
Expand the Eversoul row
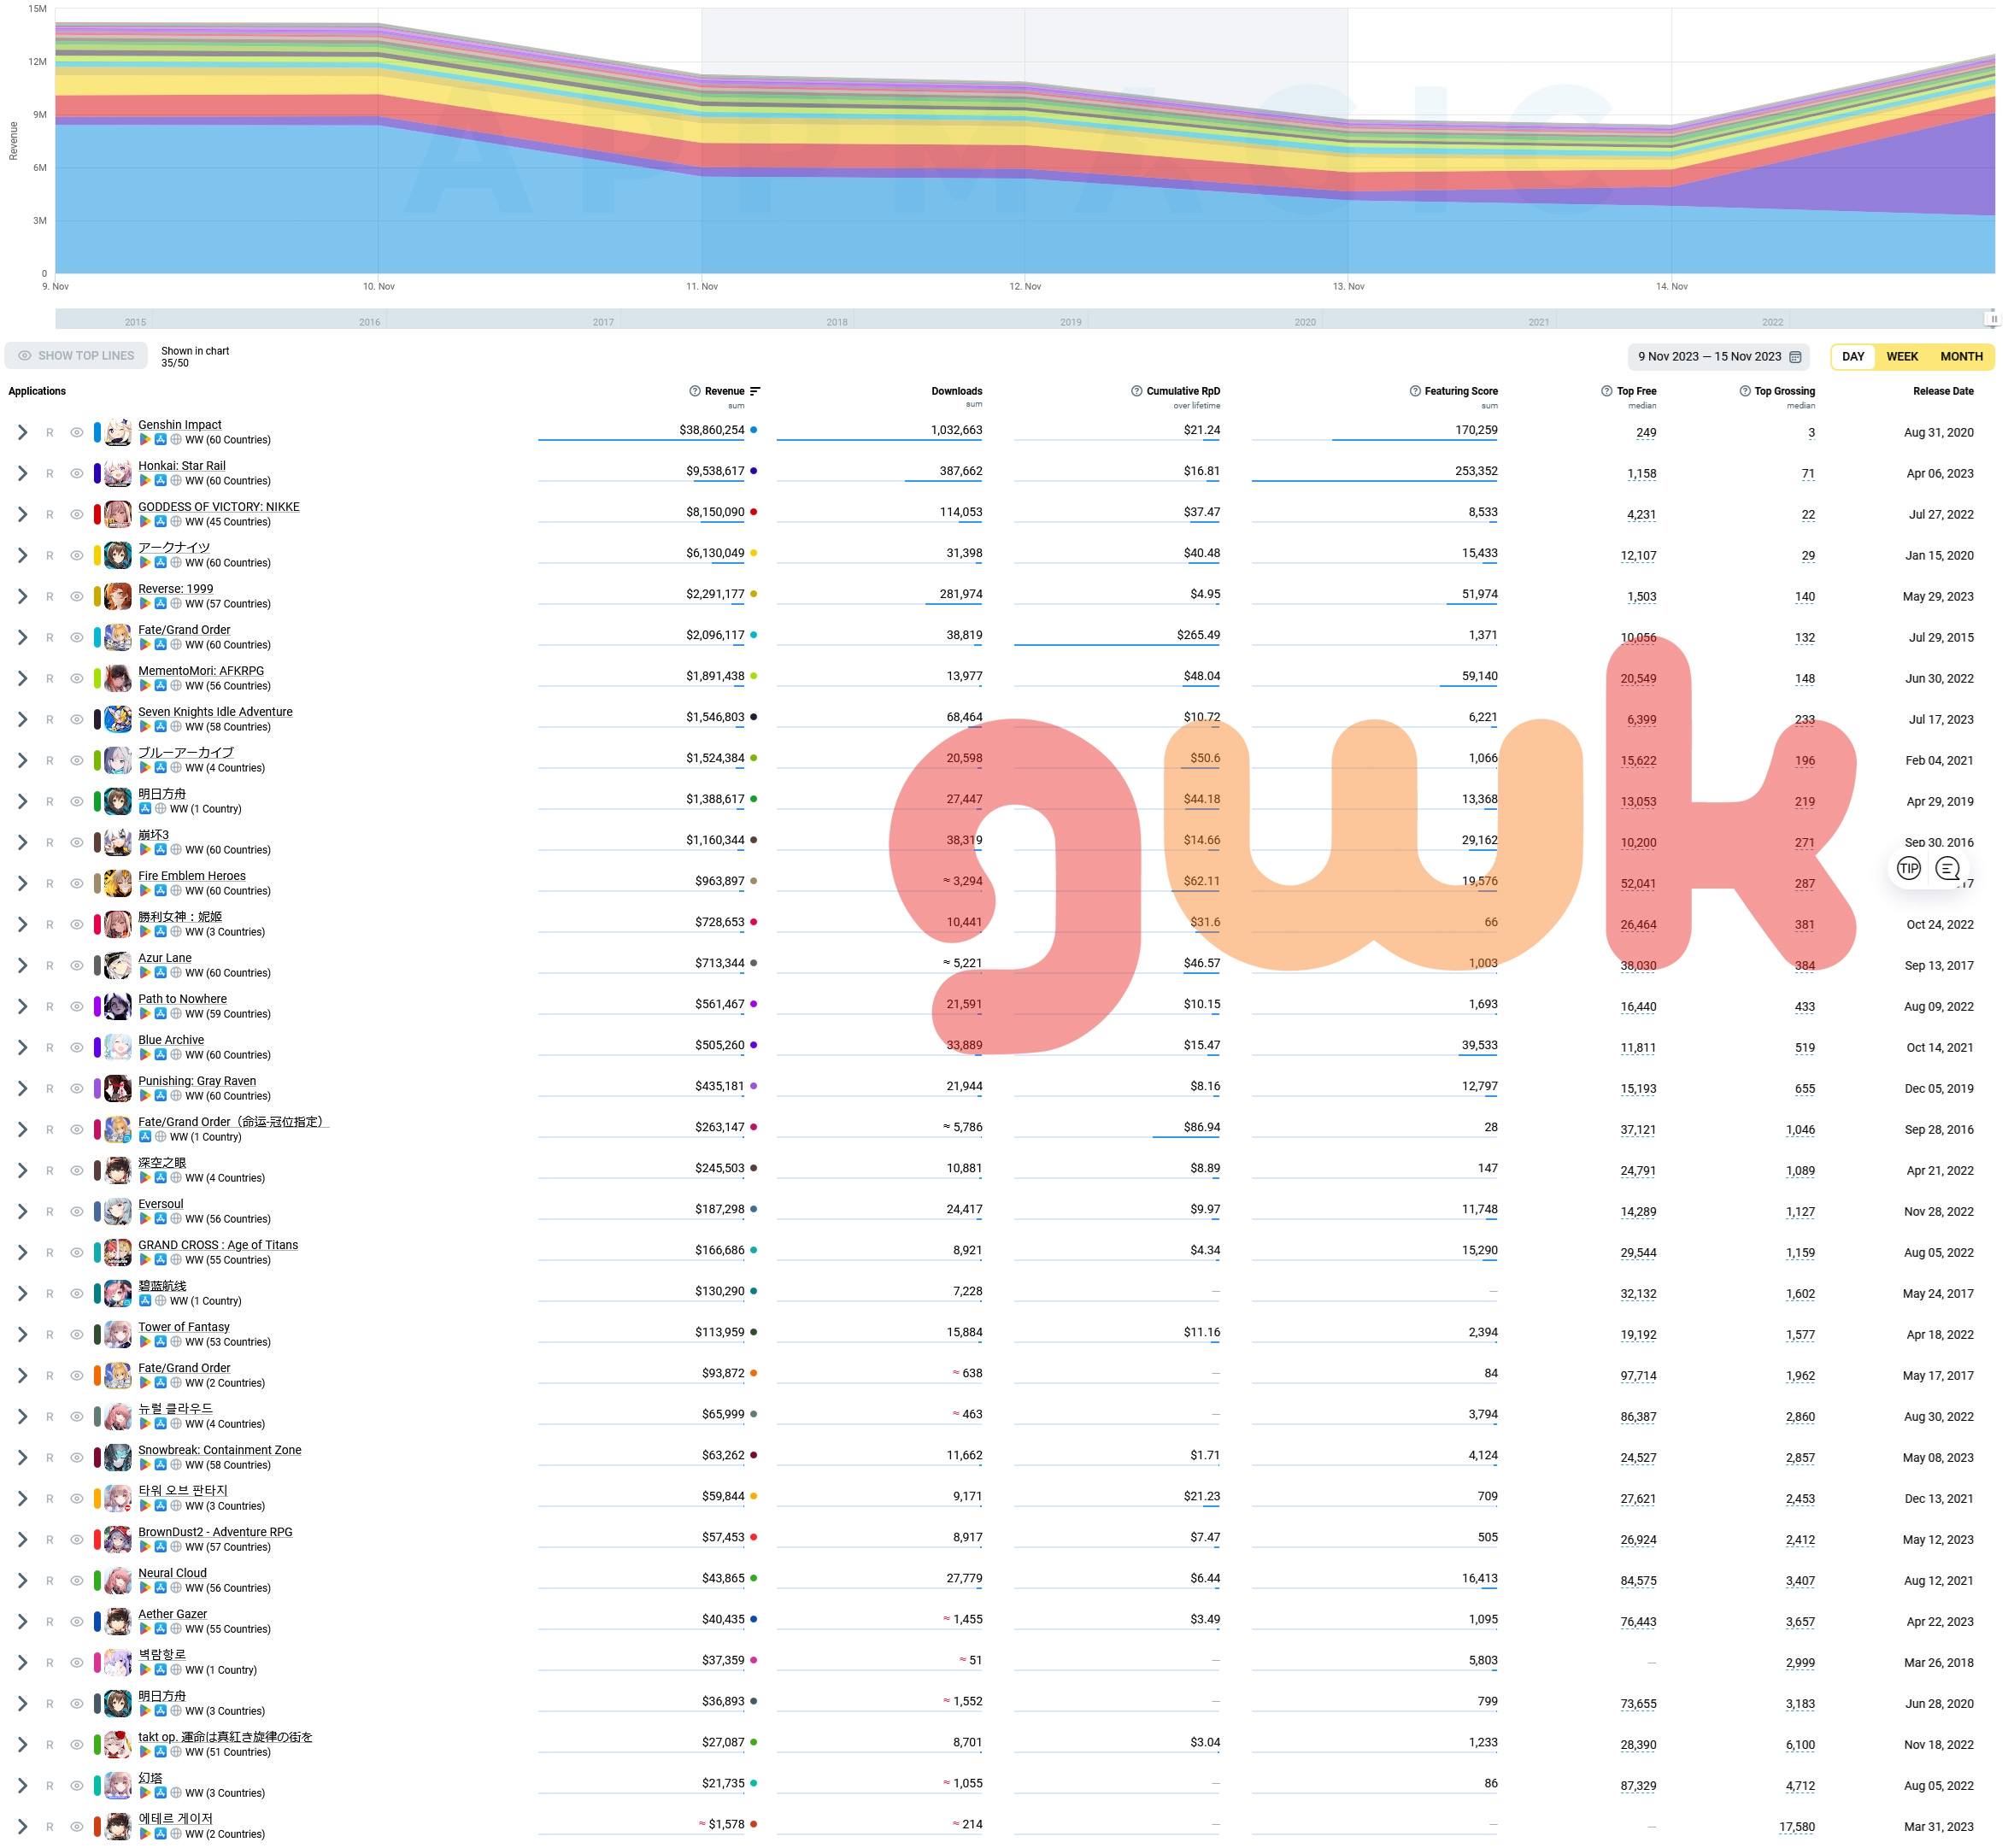point(22,1211)
